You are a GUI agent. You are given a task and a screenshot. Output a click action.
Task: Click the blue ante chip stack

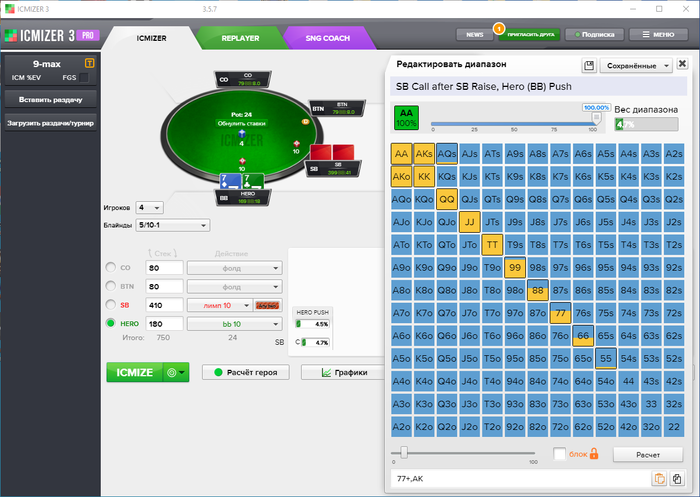pos(242,134)
